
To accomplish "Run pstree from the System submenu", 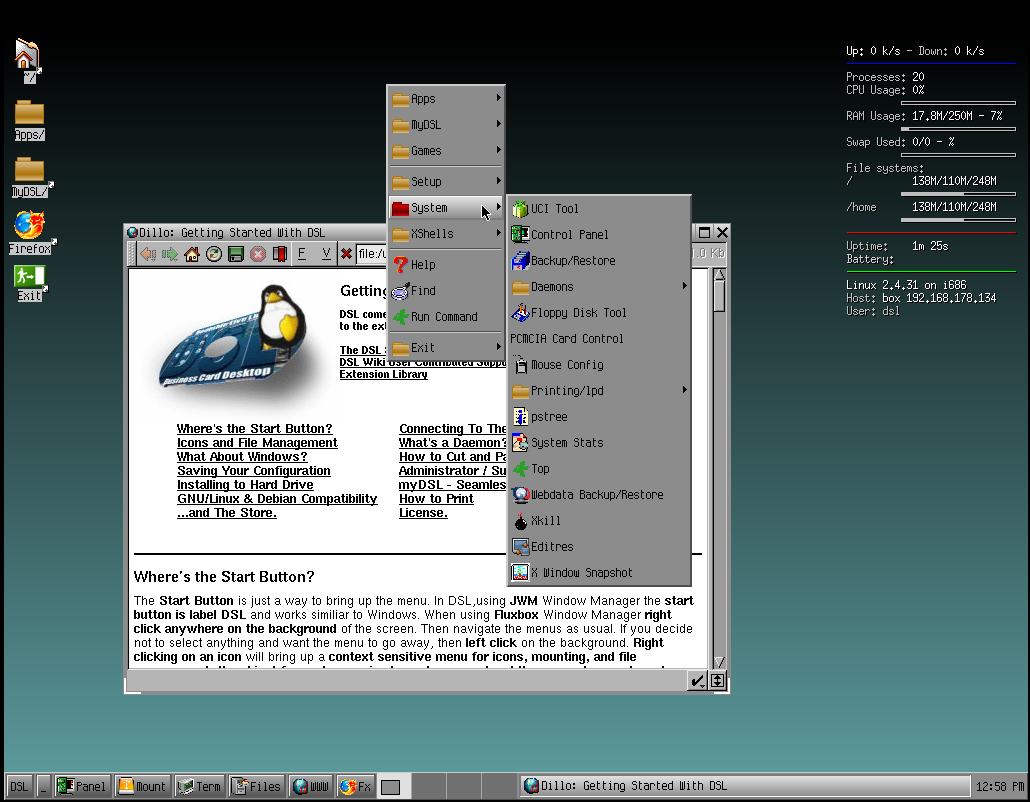I will point(599,416).
